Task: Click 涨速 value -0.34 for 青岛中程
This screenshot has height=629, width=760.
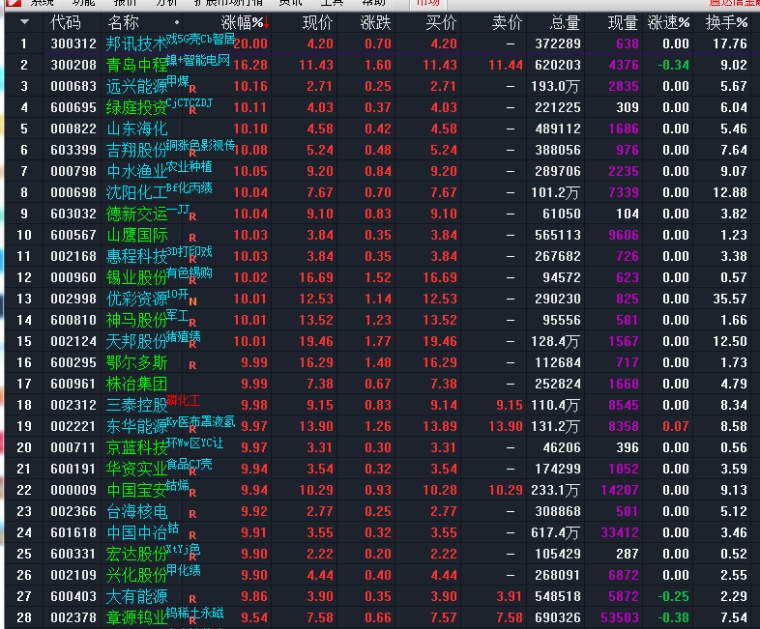Action: point(673,65)
